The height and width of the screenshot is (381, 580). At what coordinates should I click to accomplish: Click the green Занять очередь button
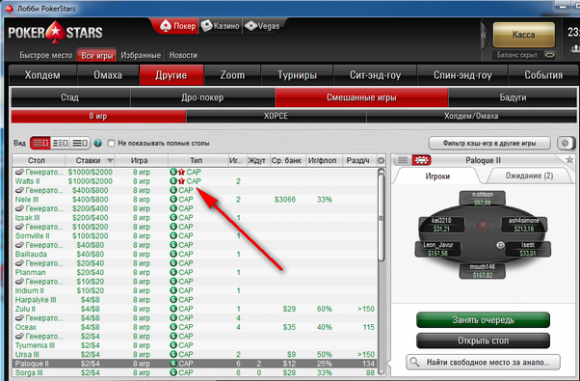[483, 320]
